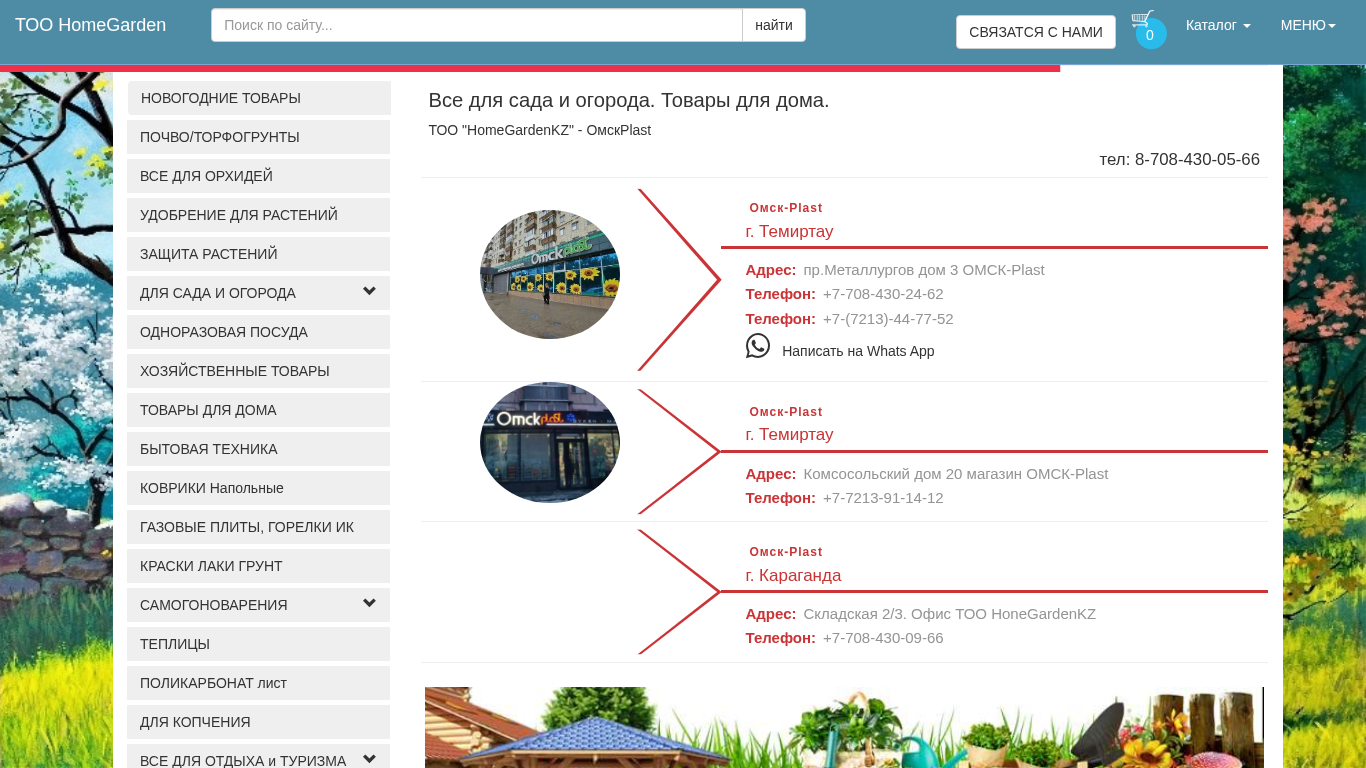Click address Комсосольский дом 20 магазин

(x=956, y=474)
